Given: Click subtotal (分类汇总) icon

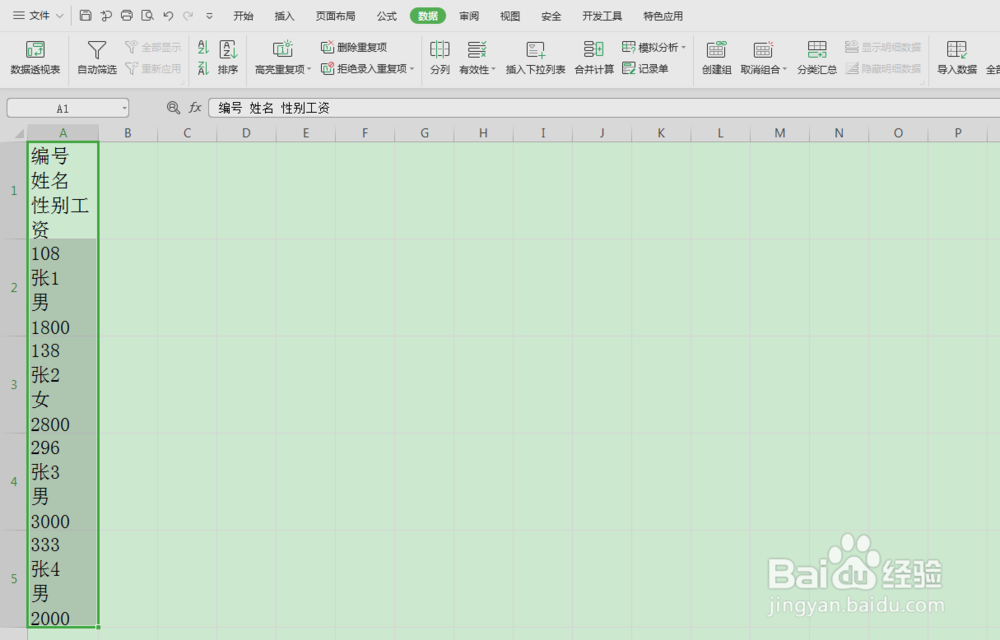Looking at the screenshot, I should pos(816,57).
